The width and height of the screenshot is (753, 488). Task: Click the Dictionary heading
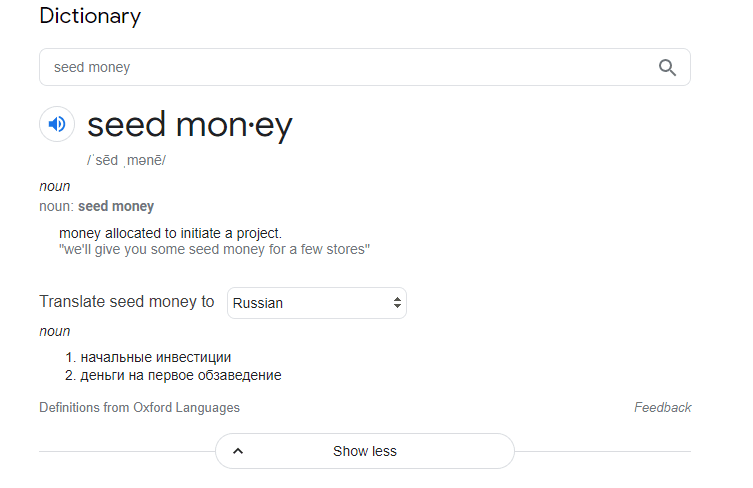click(x=90, y=16)
